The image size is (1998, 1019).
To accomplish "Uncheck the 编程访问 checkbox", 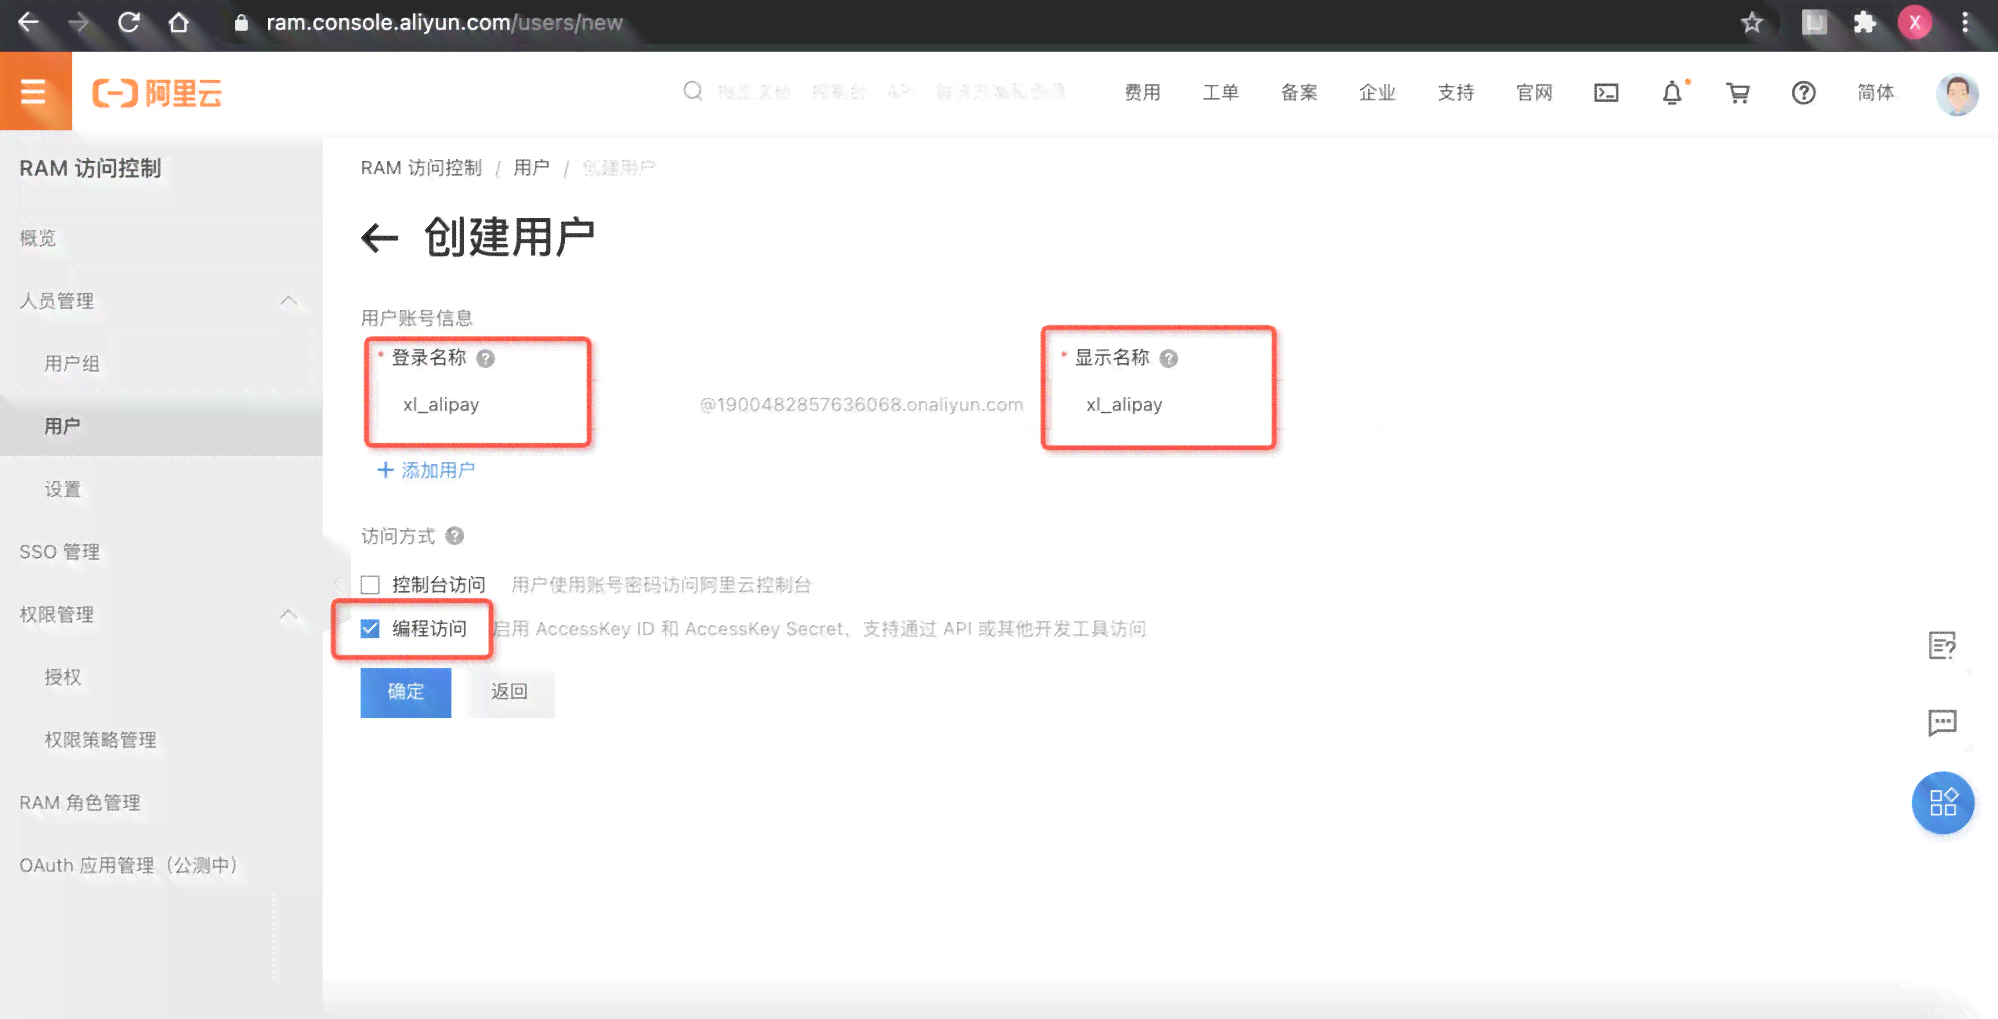I will (x=370, y=628).
